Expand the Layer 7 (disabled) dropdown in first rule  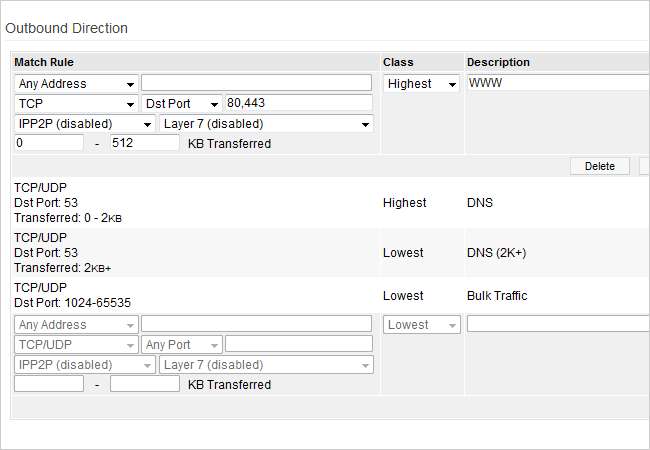[265, 124]
